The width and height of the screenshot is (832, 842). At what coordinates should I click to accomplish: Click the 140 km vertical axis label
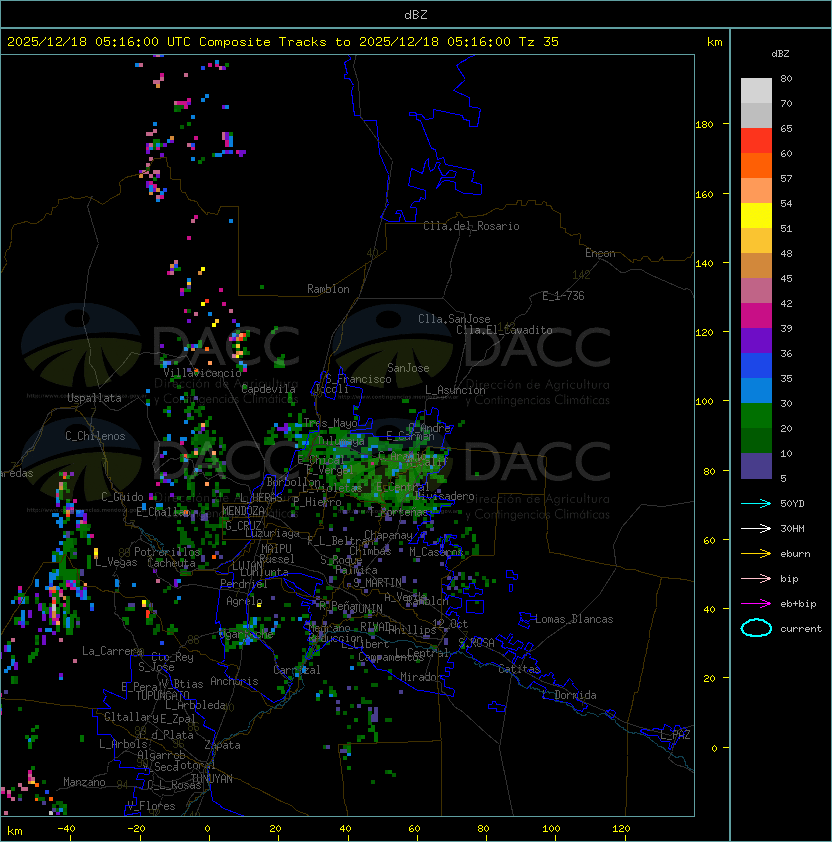(705, 264)
